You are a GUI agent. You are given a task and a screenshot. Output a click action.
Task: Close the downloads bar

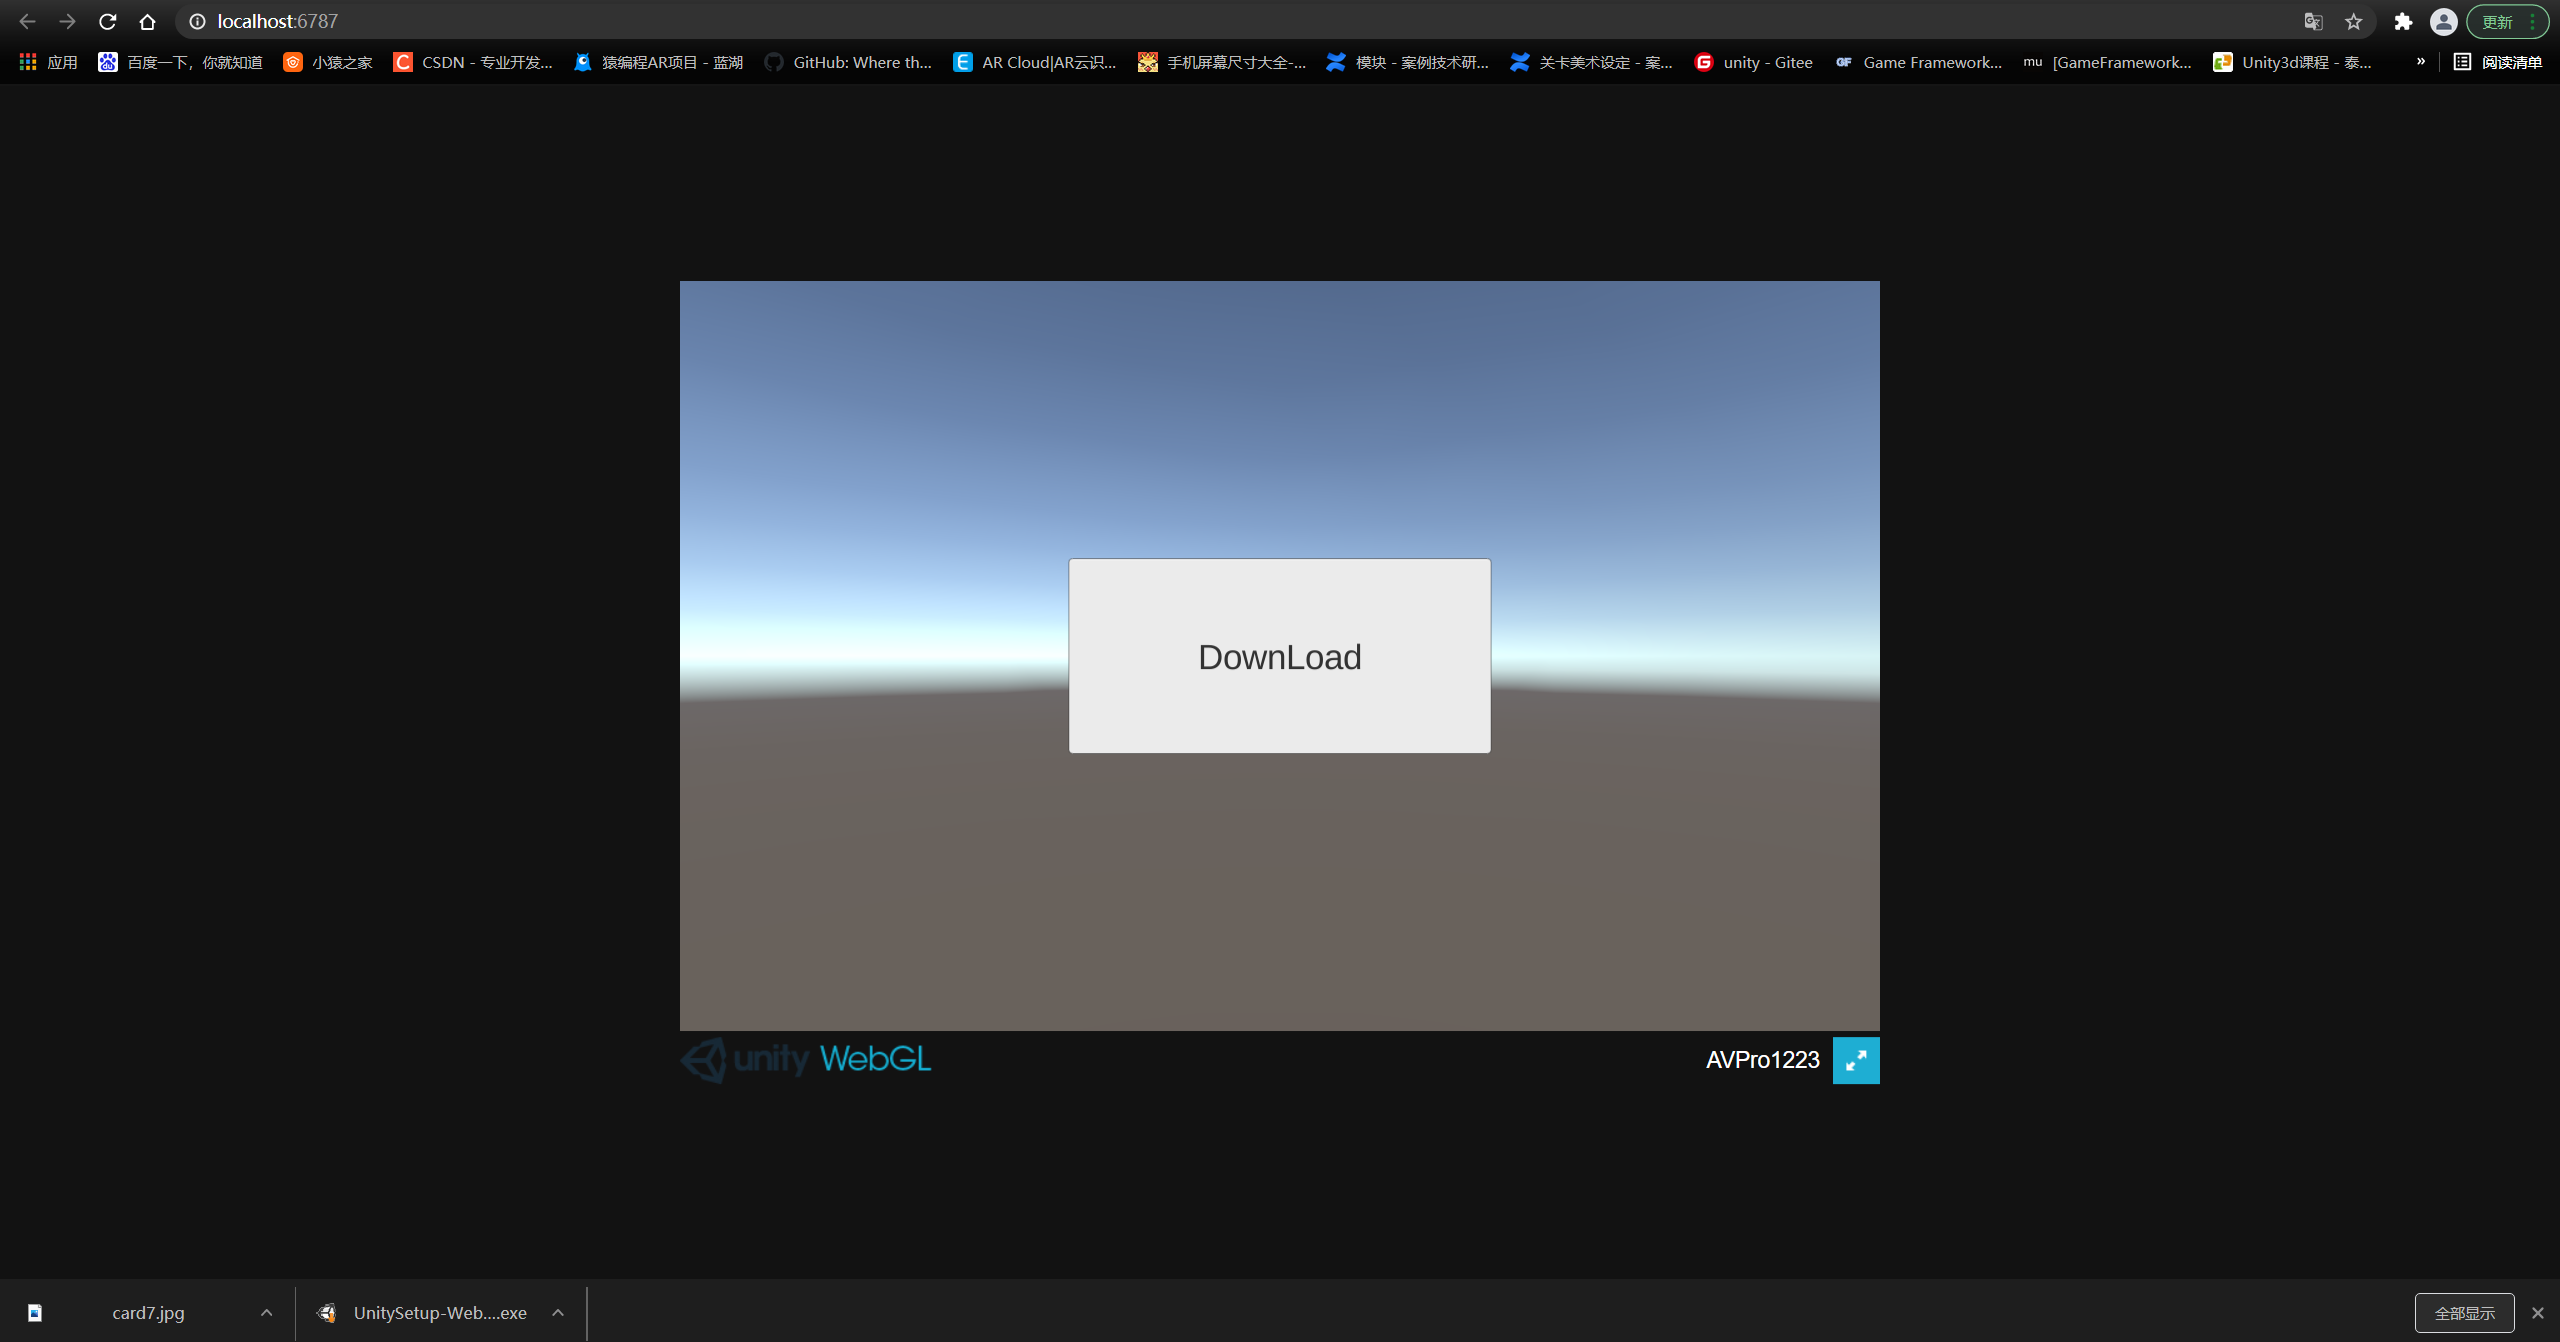click(x=2537, y=1312)
